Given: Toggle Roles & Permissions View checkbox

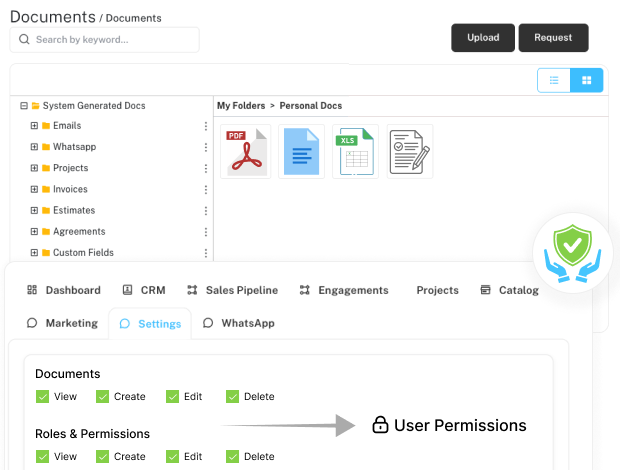Looking at the screenshot, I should tap(42, 456).
